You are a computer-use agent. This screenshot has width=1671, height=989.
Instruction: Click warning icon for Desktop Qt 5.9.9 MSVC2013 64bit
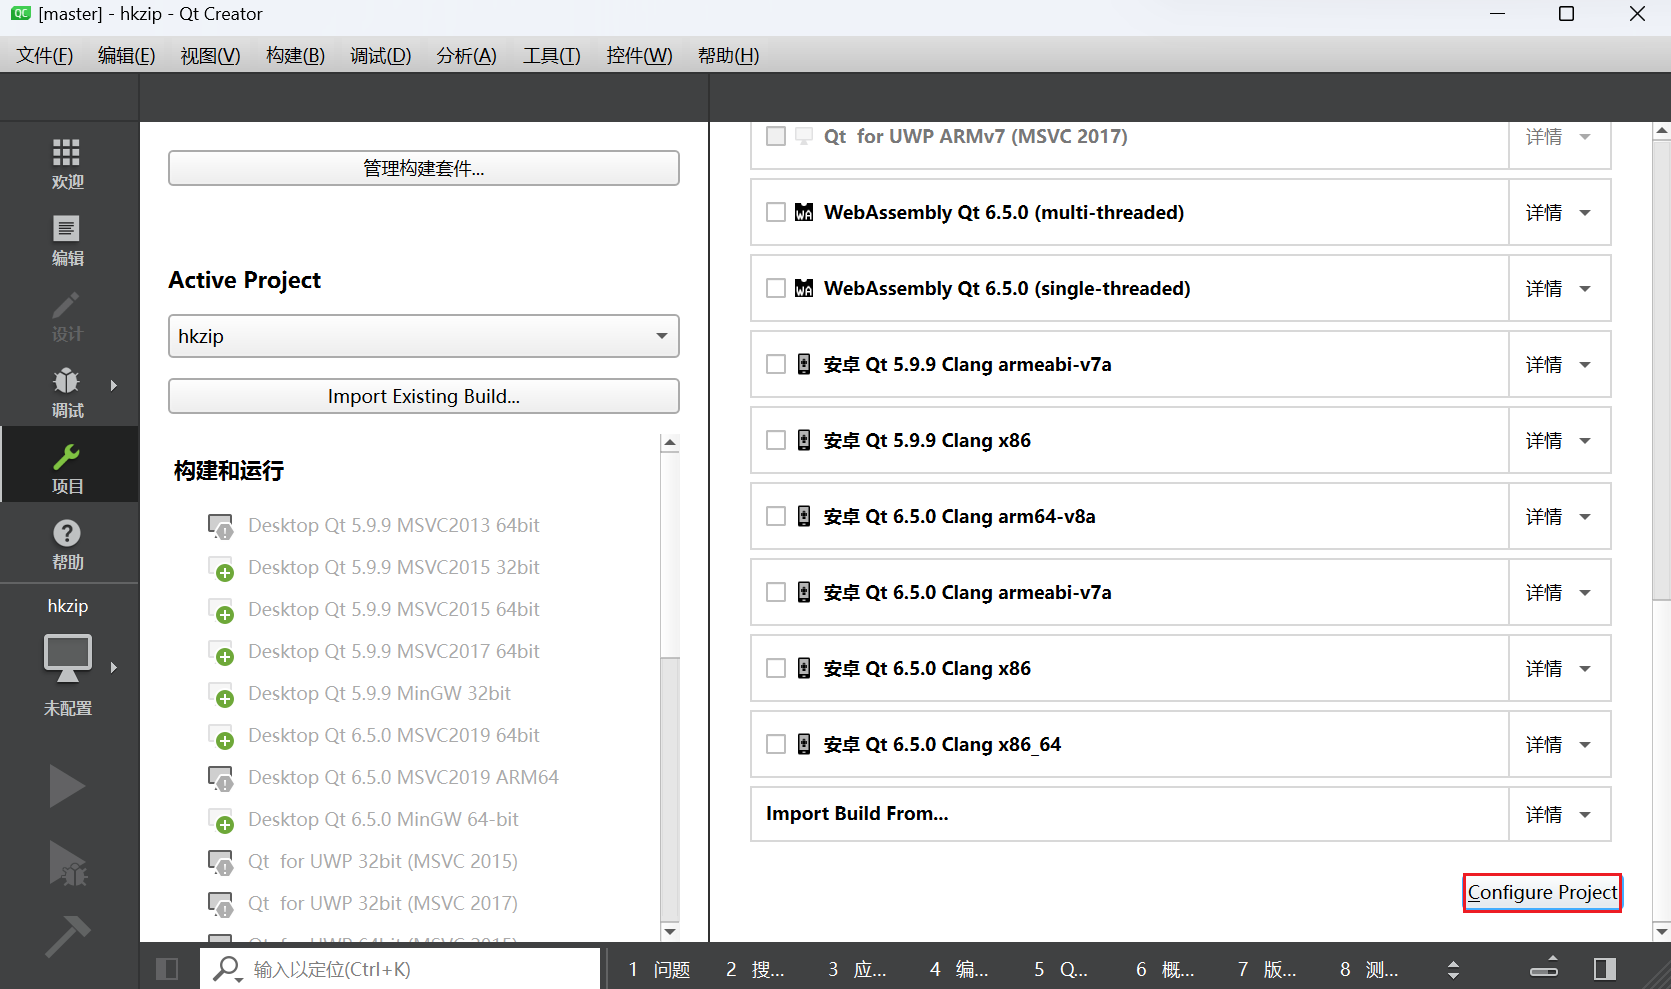point(221,527)
